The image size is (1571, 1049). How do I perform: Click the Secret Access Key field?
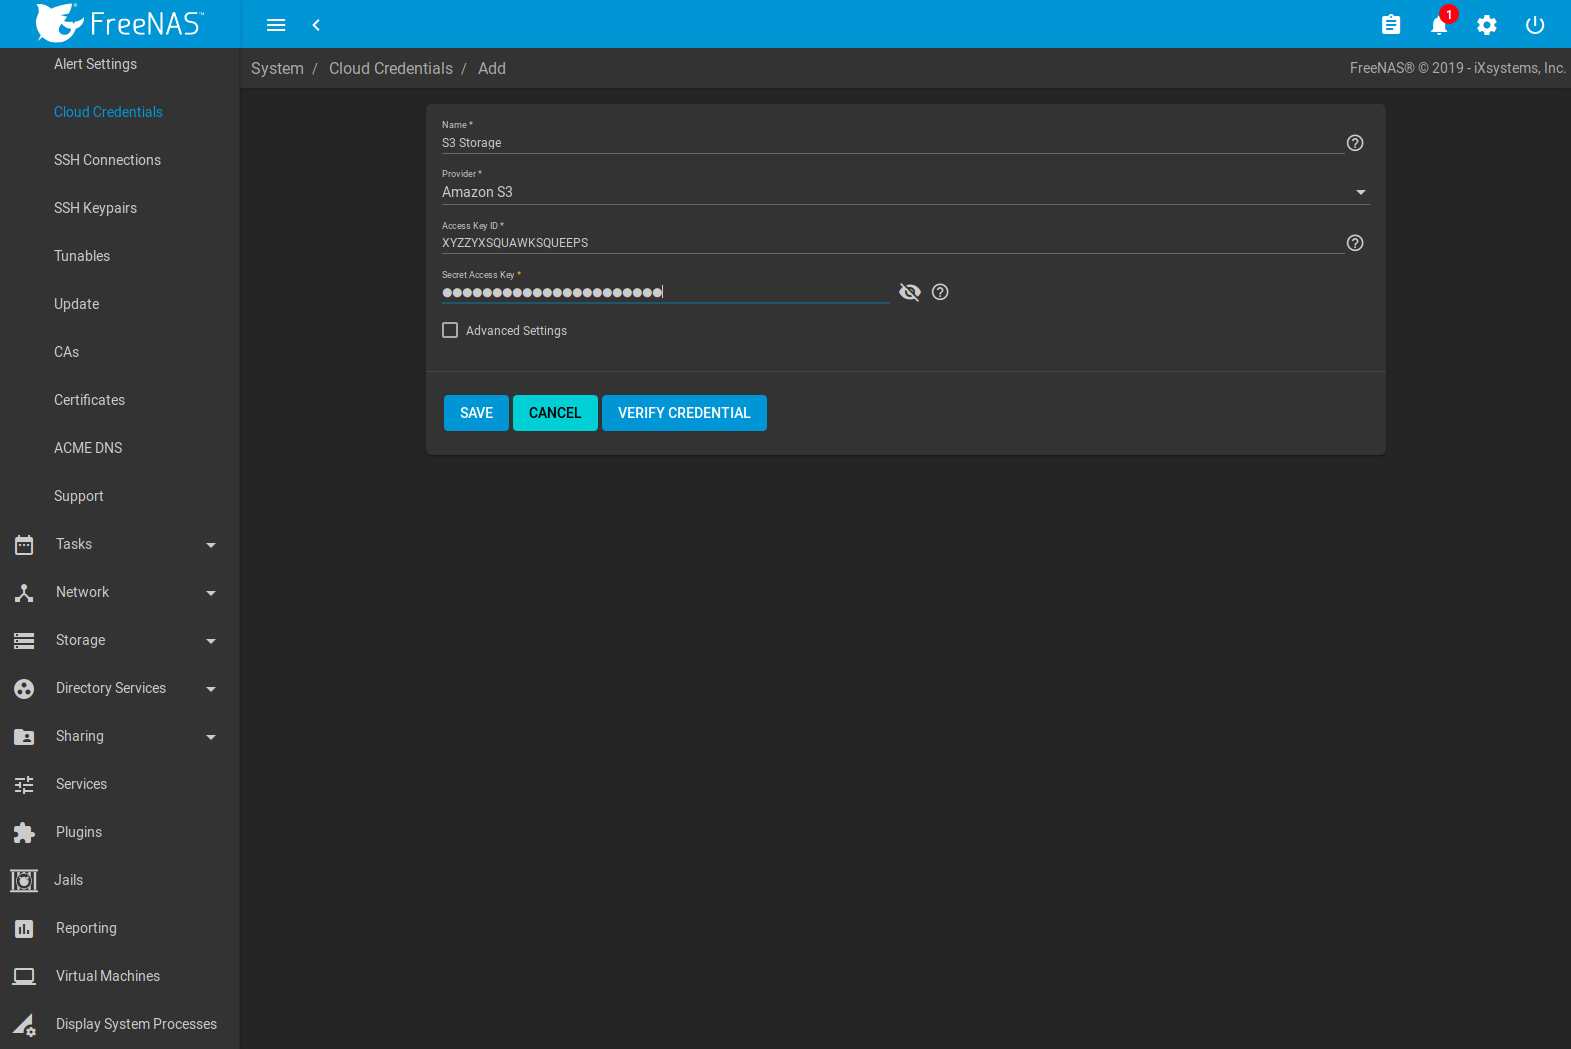click(x=665, y=292)
